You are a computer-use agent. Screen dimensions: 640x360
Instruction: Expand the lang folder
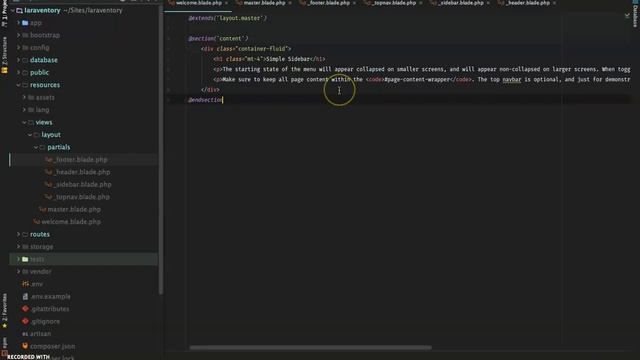point(24,110)
